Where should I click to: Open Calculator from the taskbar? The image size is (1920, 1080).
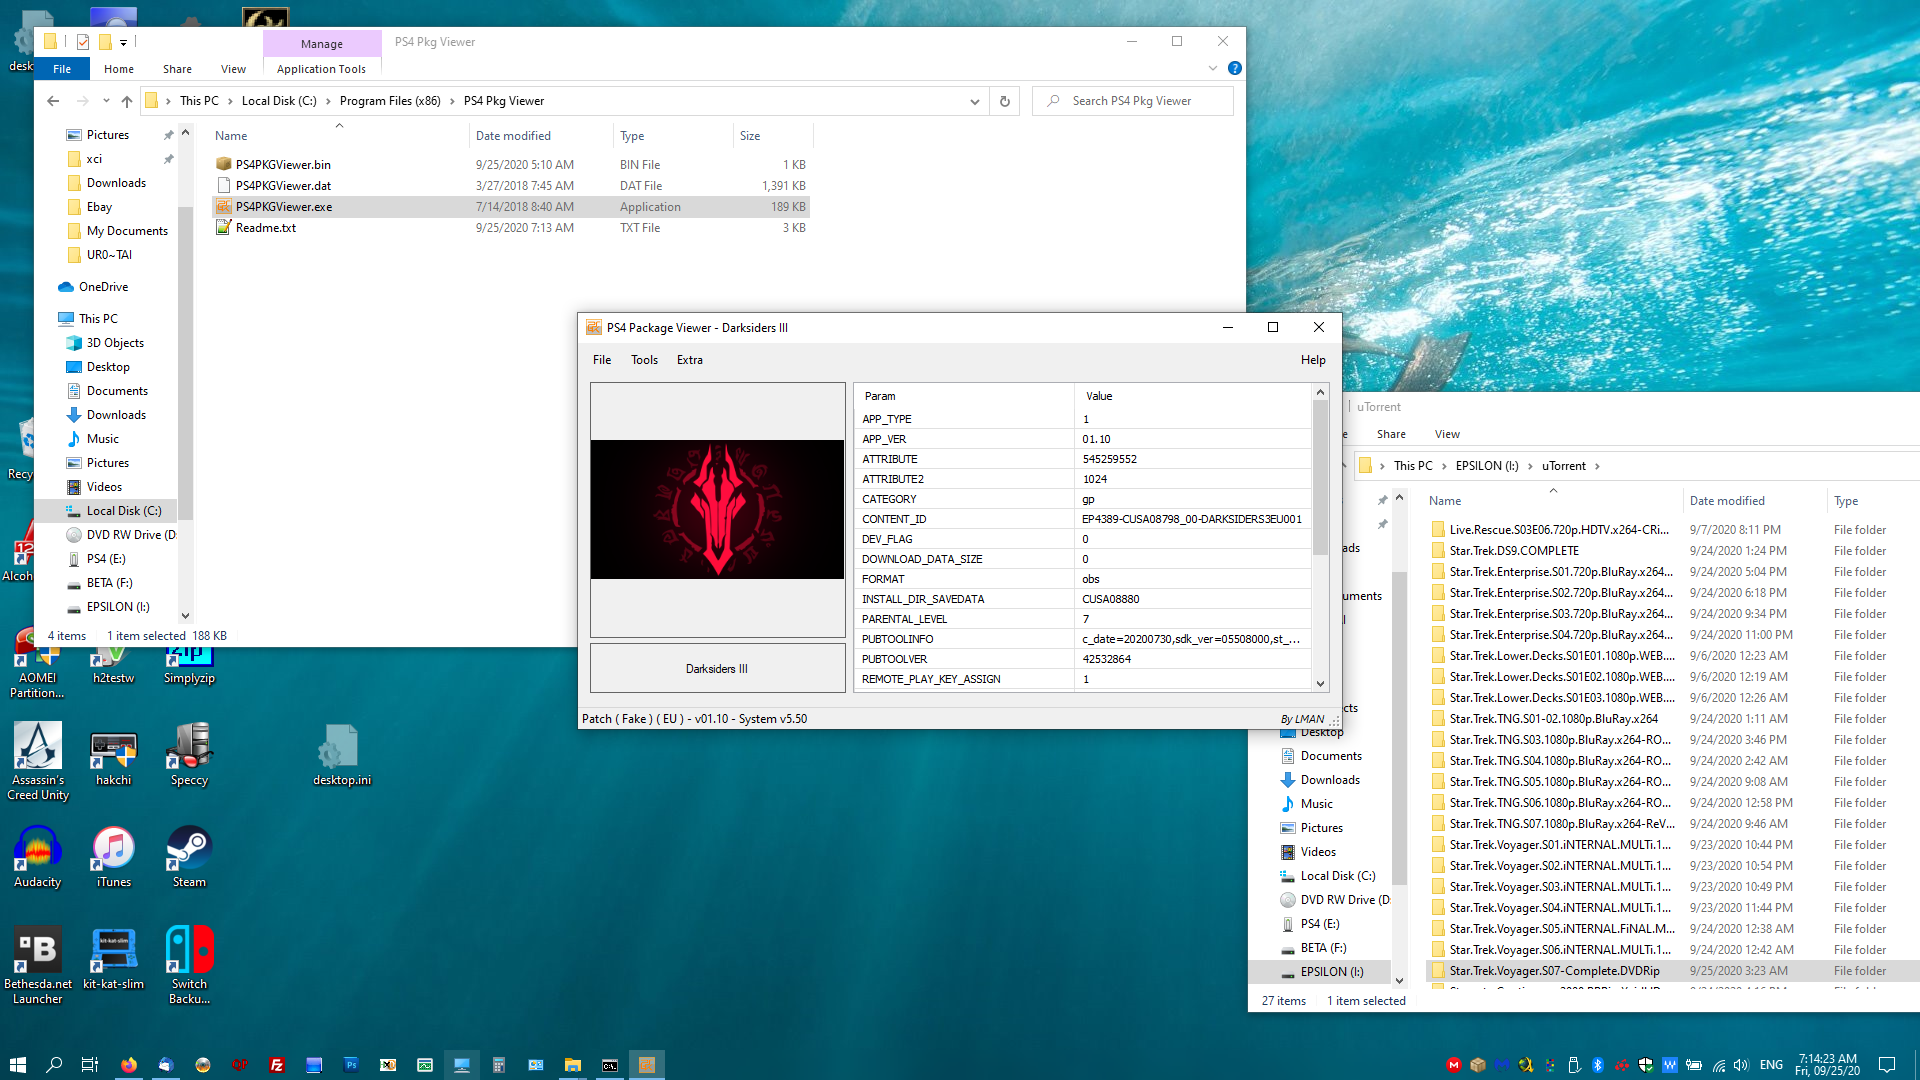[x=499, y=1065]
